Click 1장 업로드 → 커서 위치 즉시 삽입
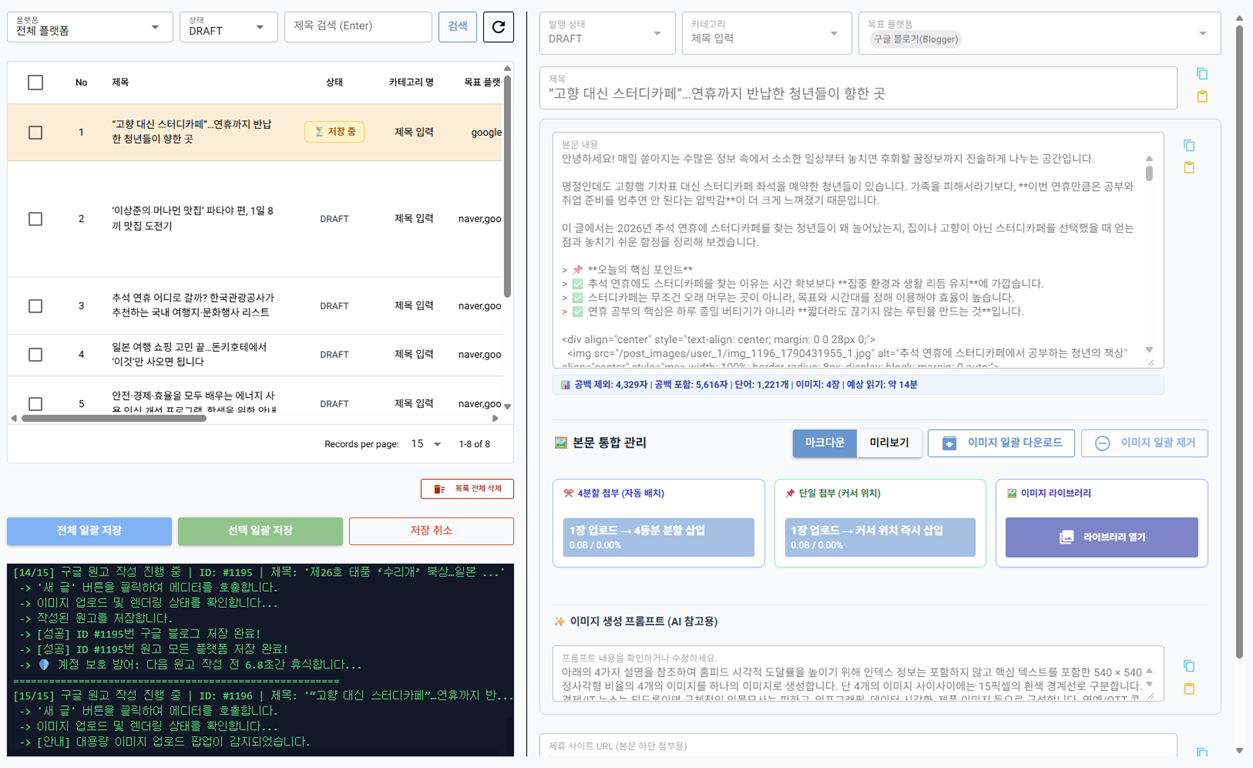The height and width of the screenshot is (768, 1253). coord(880,537)
